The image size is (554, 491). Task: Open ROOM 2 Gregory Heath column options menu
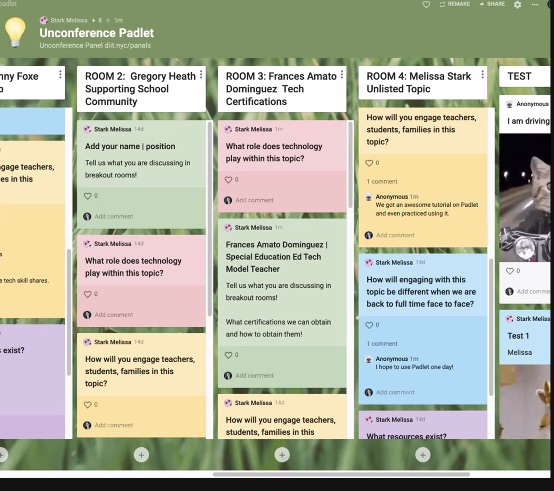201,75
